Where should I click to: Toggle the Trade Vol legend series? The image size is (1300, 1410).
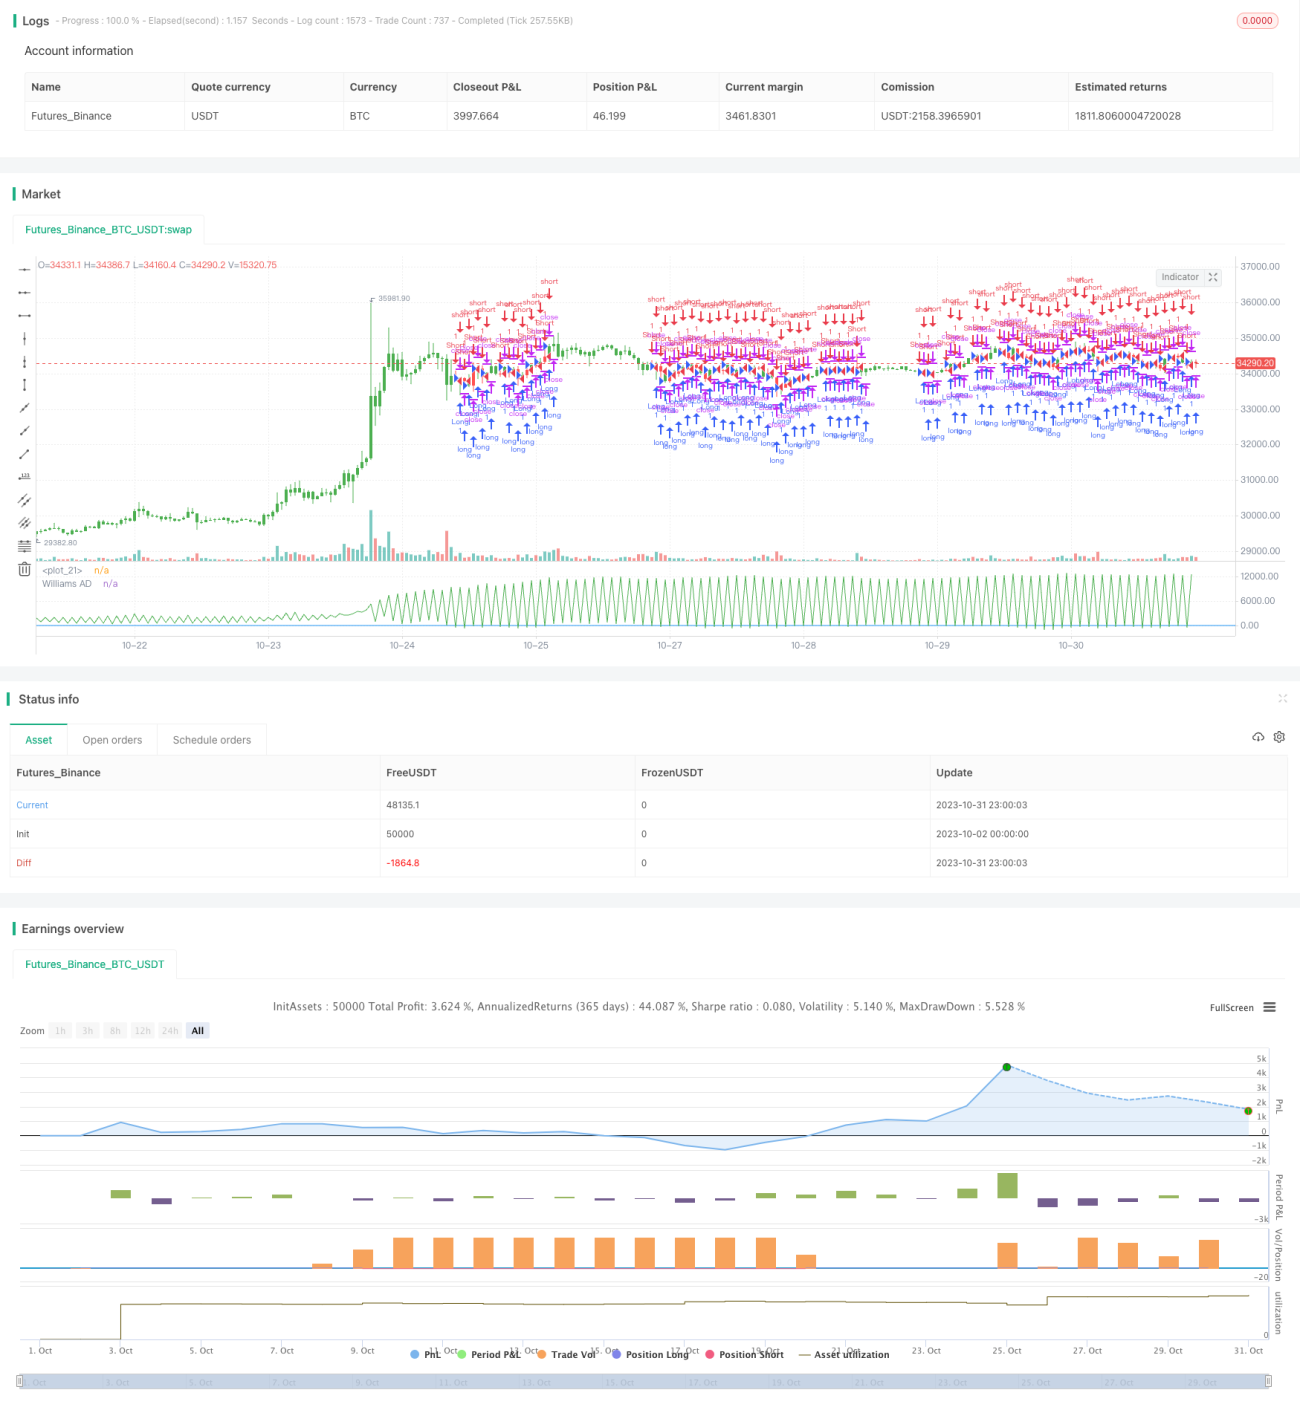point(566,1354)
